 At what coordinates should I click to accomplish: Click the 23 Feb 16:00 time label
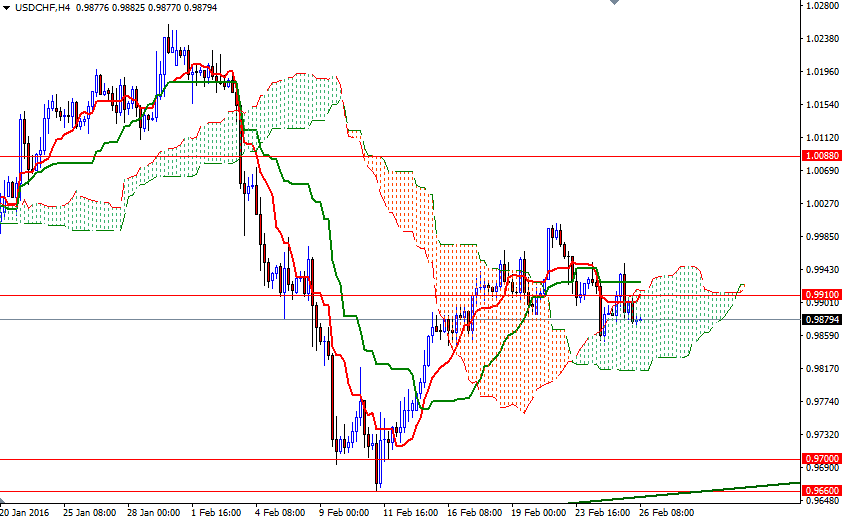click(x=602, y=512)
